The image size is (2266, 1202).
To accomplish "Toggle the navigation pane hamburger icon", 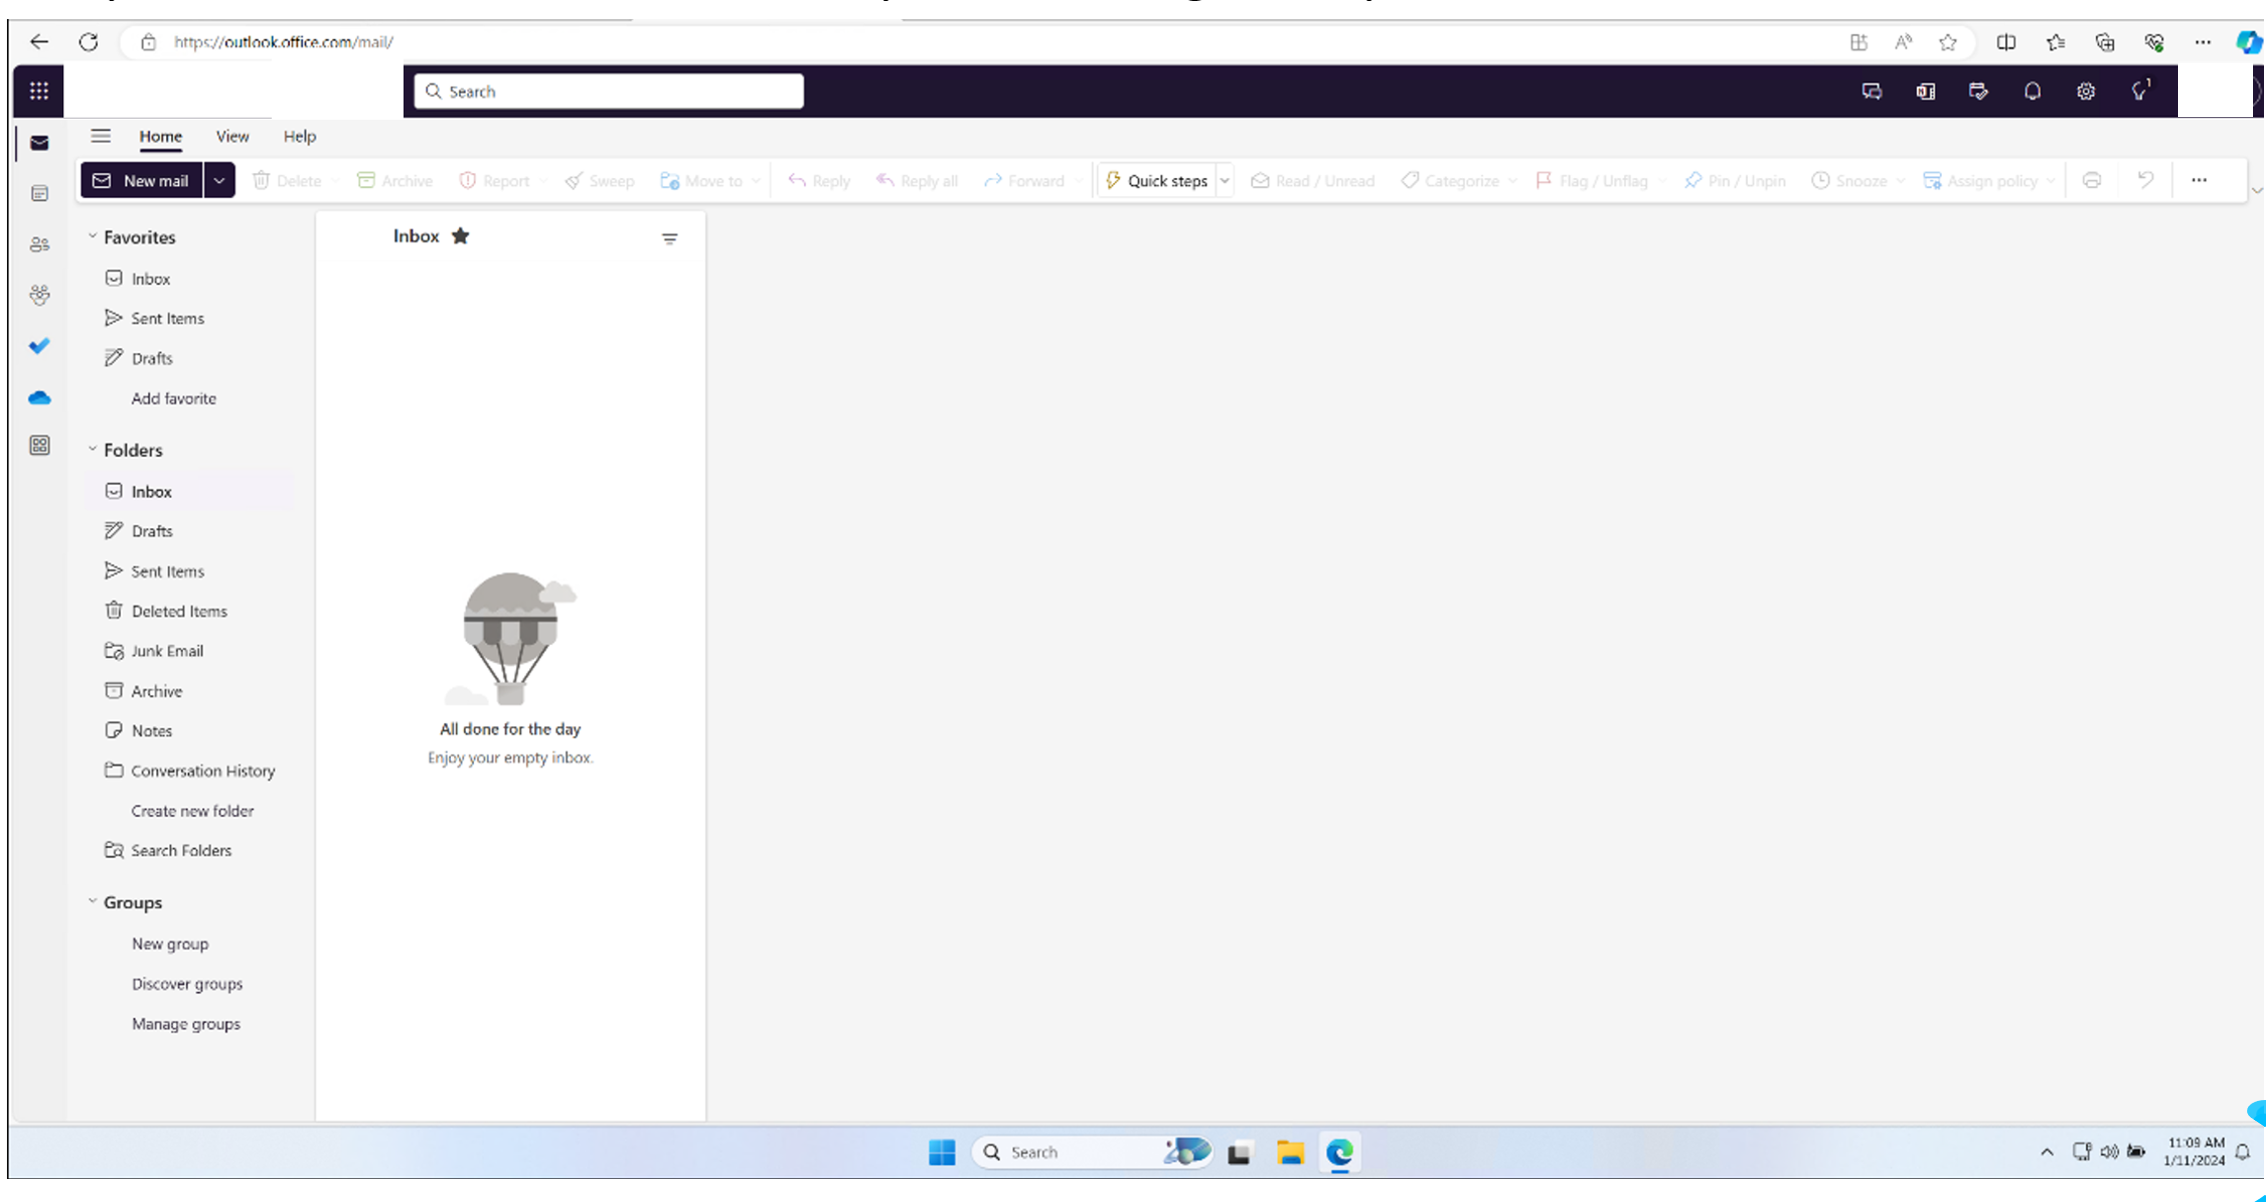I will pos(101,136).
